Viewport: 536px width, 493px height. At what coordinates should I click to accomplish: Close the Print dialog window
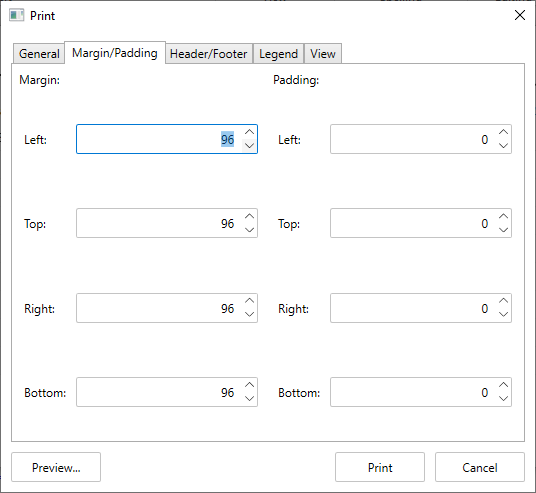tap(520, 15)
